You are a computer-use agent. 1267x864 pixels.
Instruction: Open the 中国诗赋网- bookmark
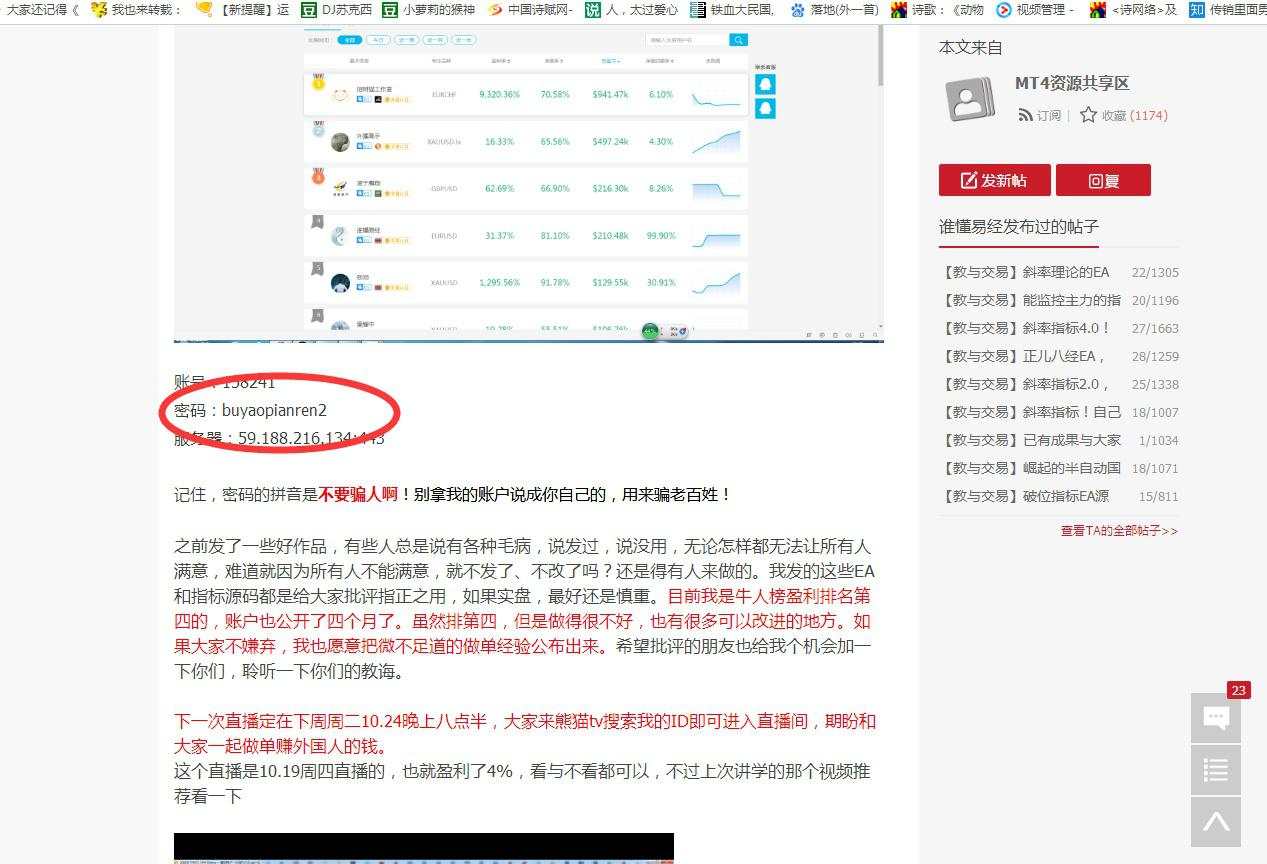coord(530,10)
